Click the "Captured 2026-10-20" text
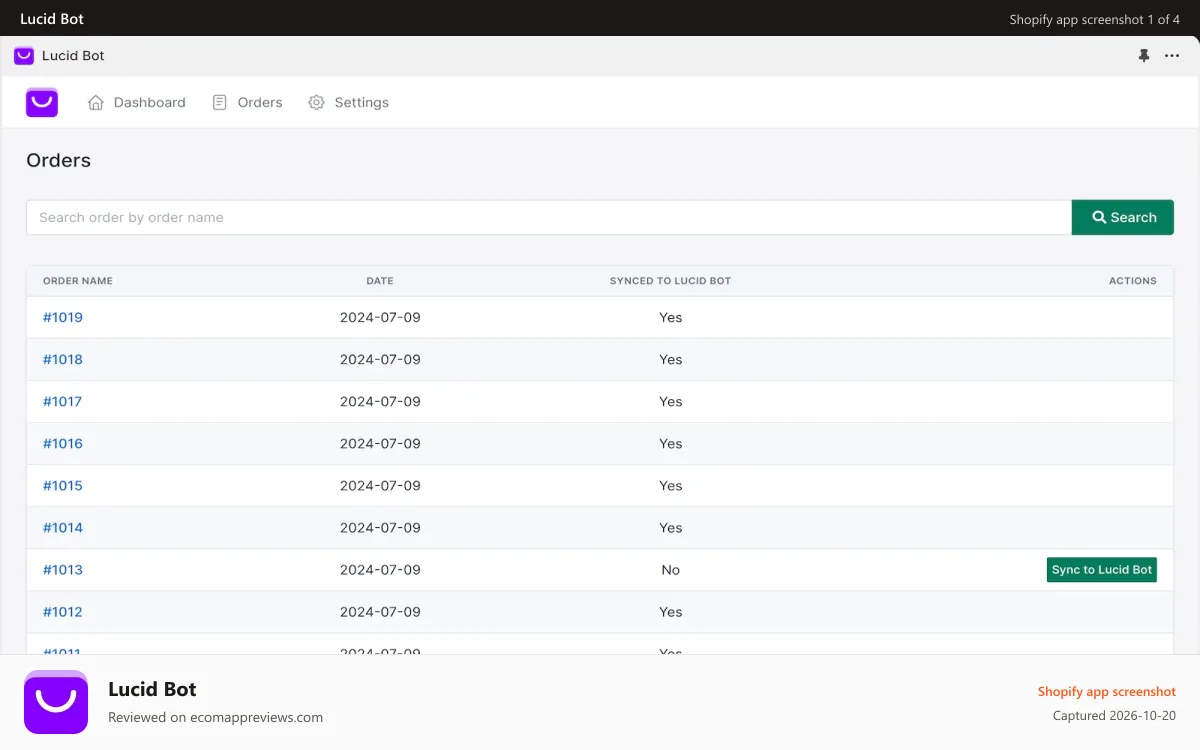The height and width of the screenshot is (750, 1200). tap(1114, 715)
